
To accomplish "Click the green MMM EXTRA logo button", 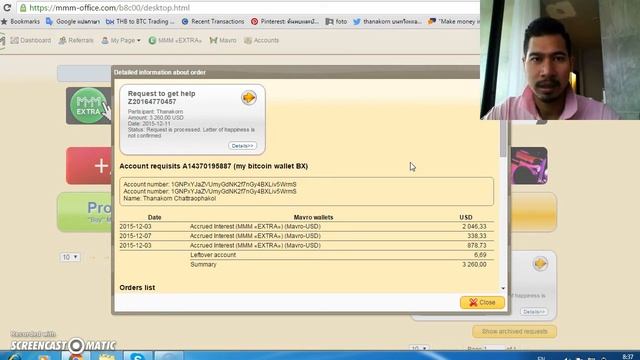I will [x=88, y=105].
